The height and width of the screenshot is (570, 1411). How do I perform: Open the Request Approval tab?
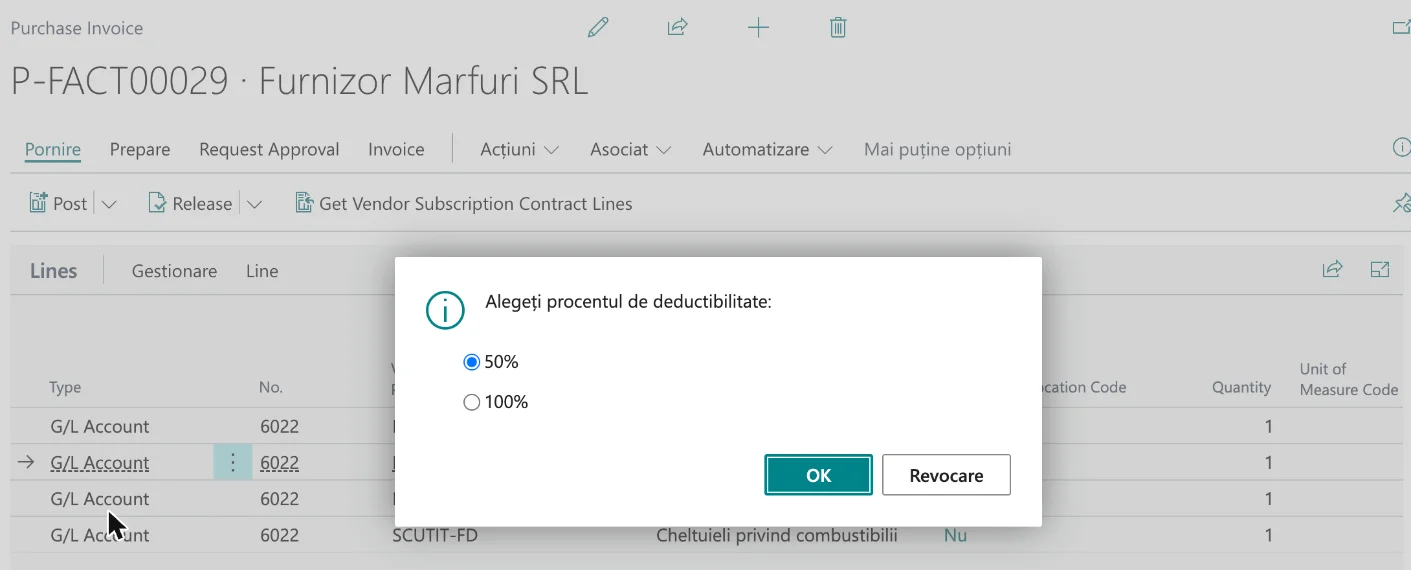(269, 149)
